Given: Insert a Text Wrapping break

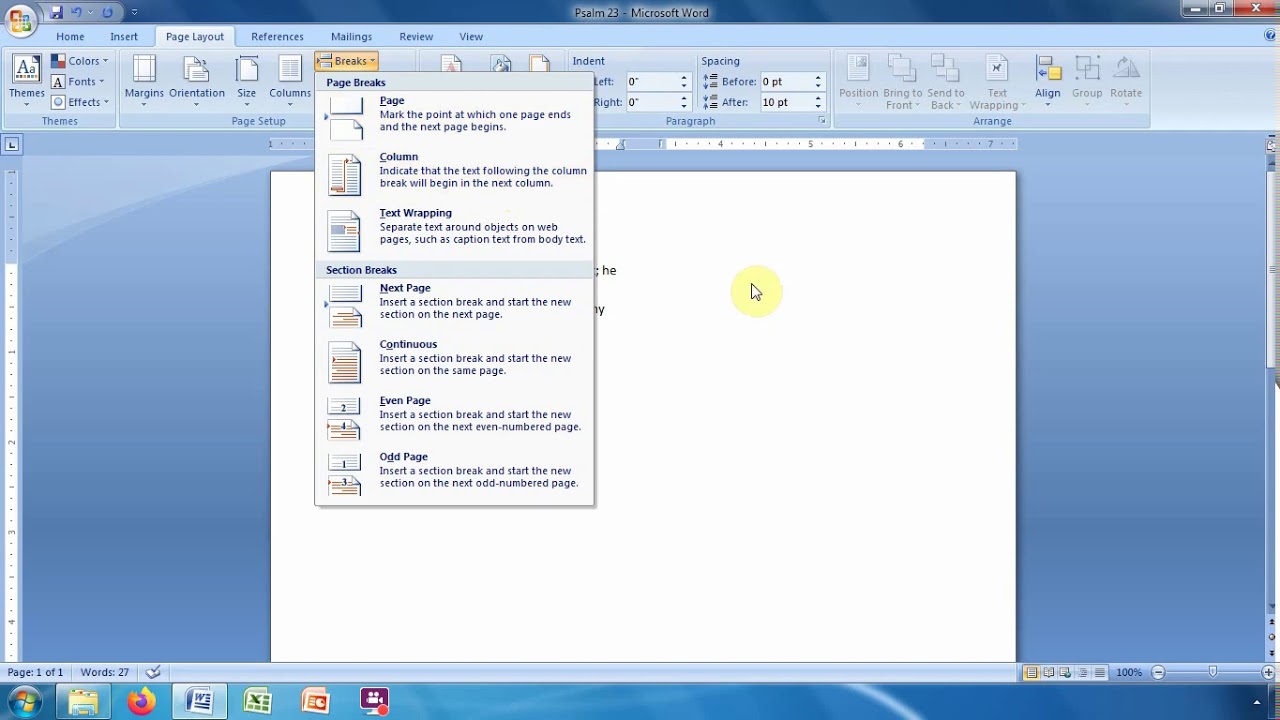Looking at the screenshot, I should click(x=455, y=229).
